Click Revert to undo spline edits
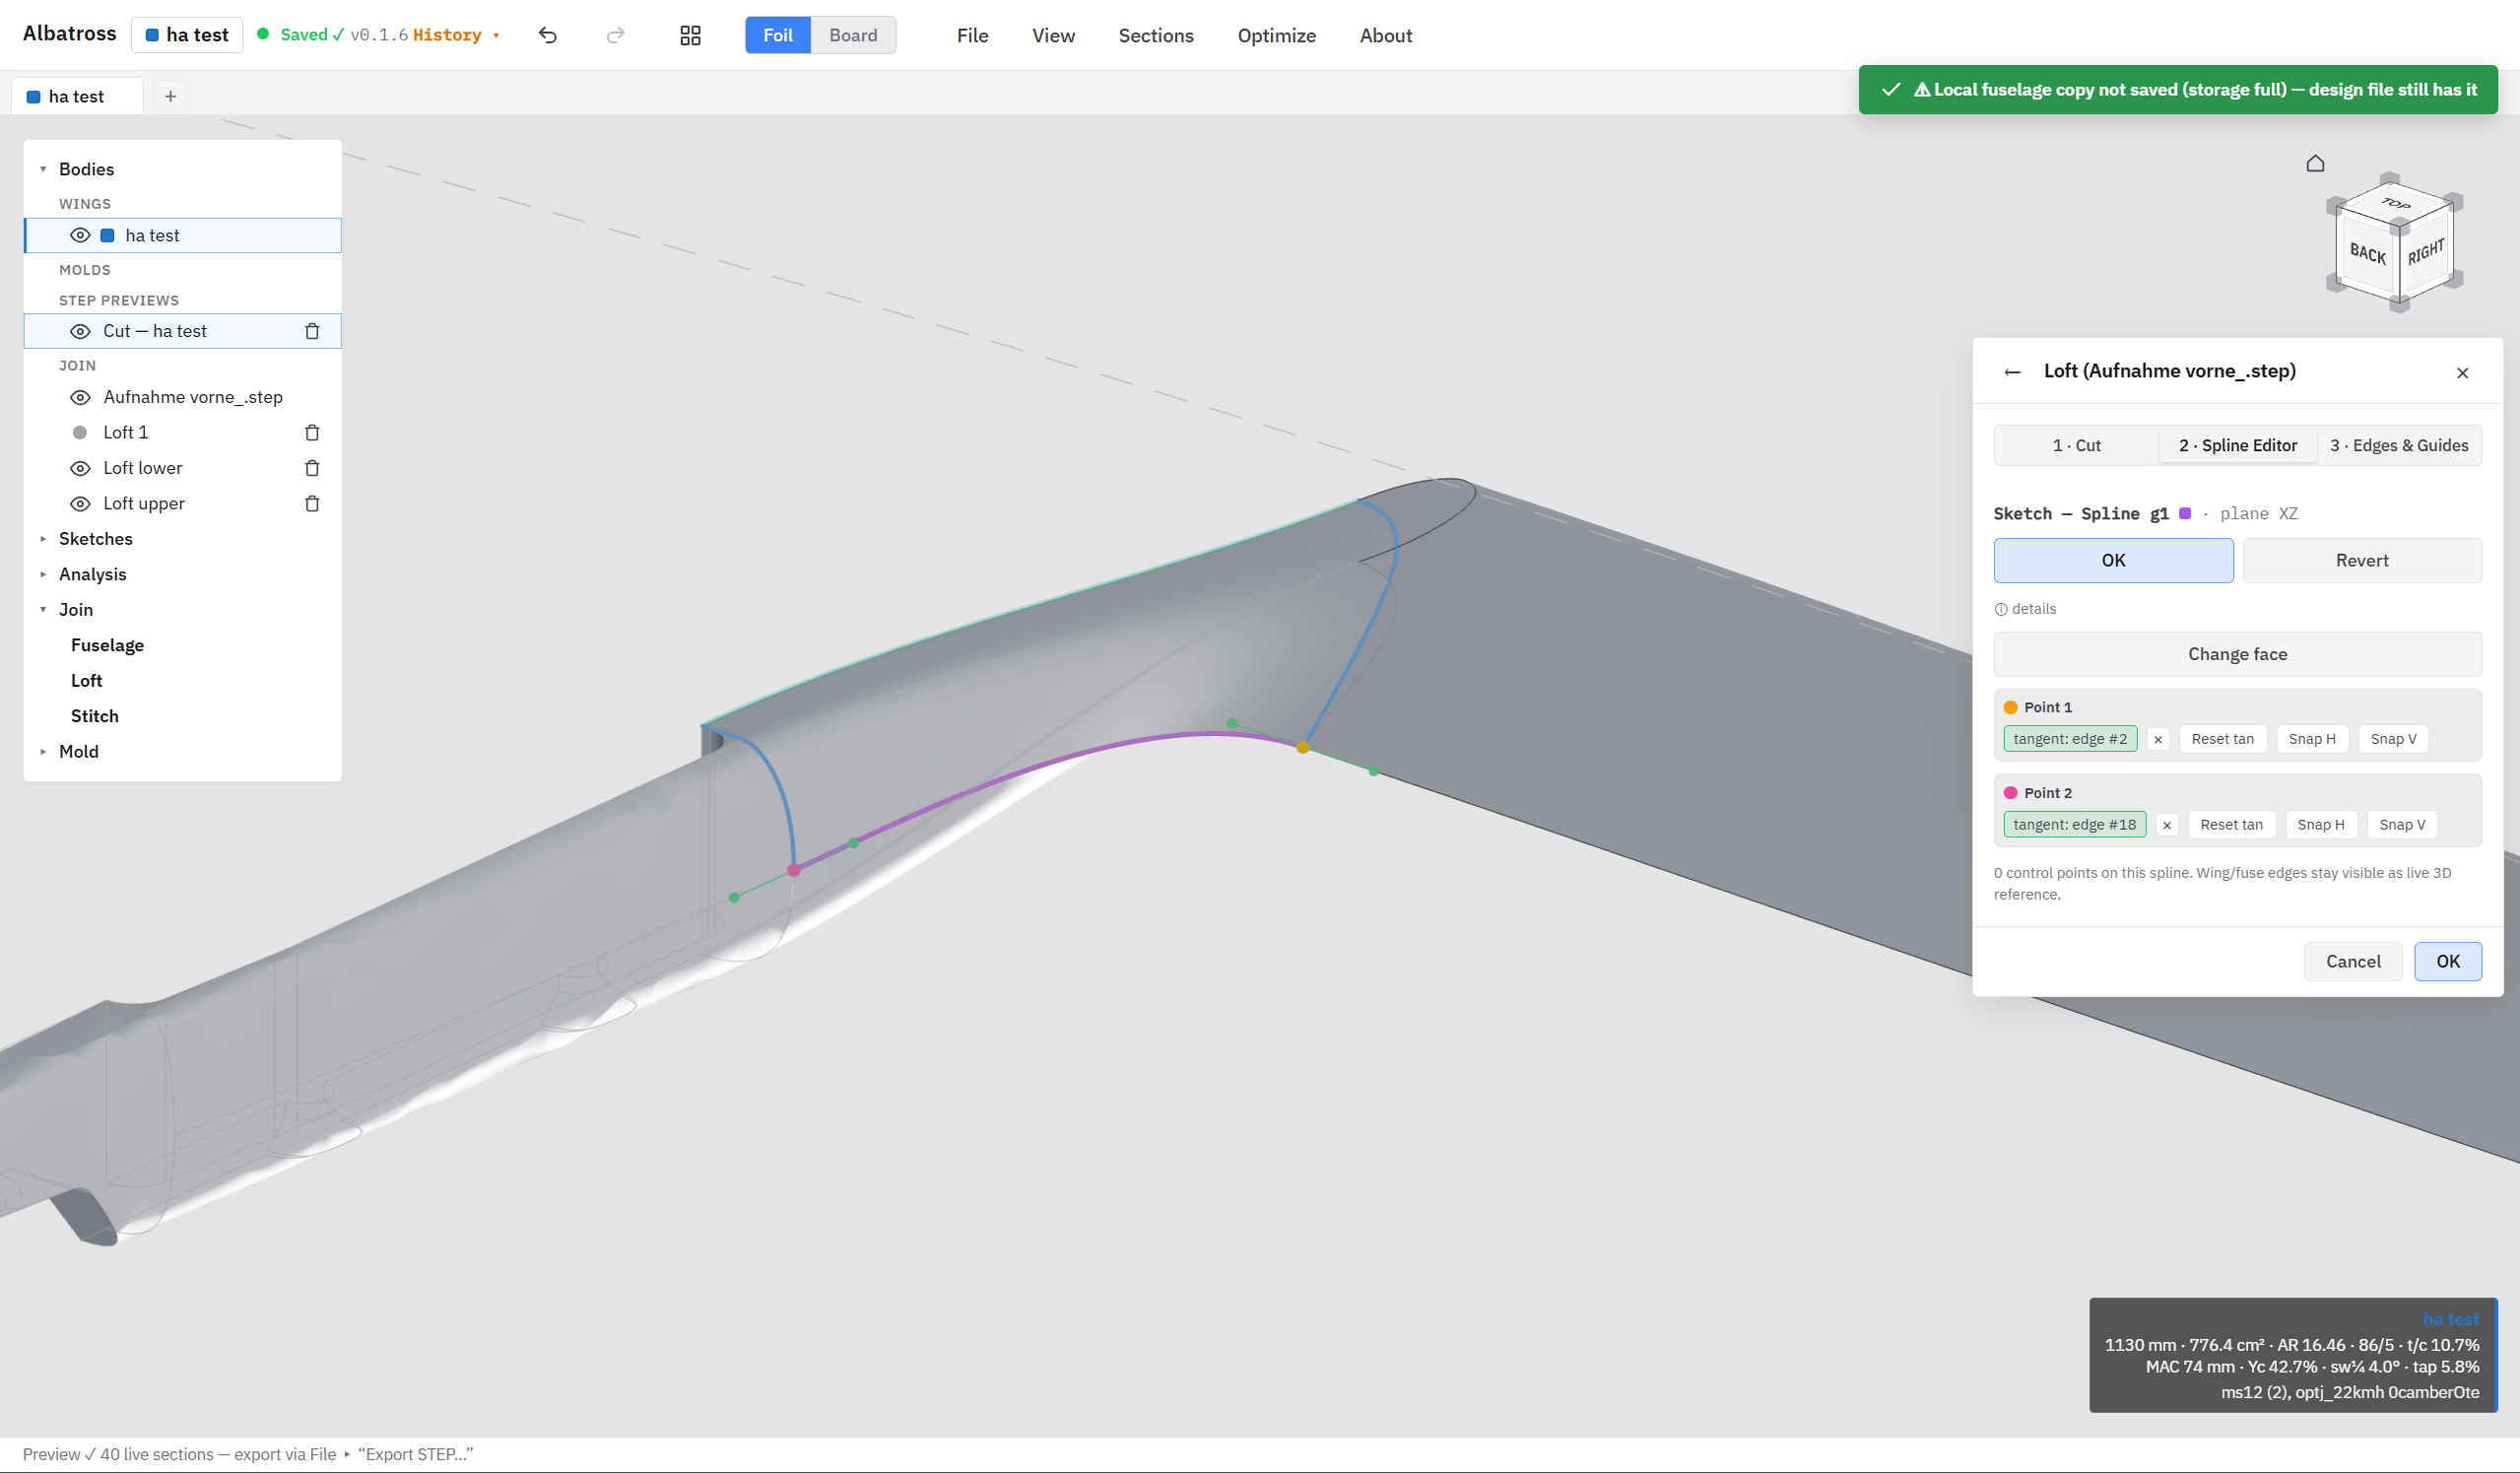Screen dimensions: 2520x1473 [2361, 560]
